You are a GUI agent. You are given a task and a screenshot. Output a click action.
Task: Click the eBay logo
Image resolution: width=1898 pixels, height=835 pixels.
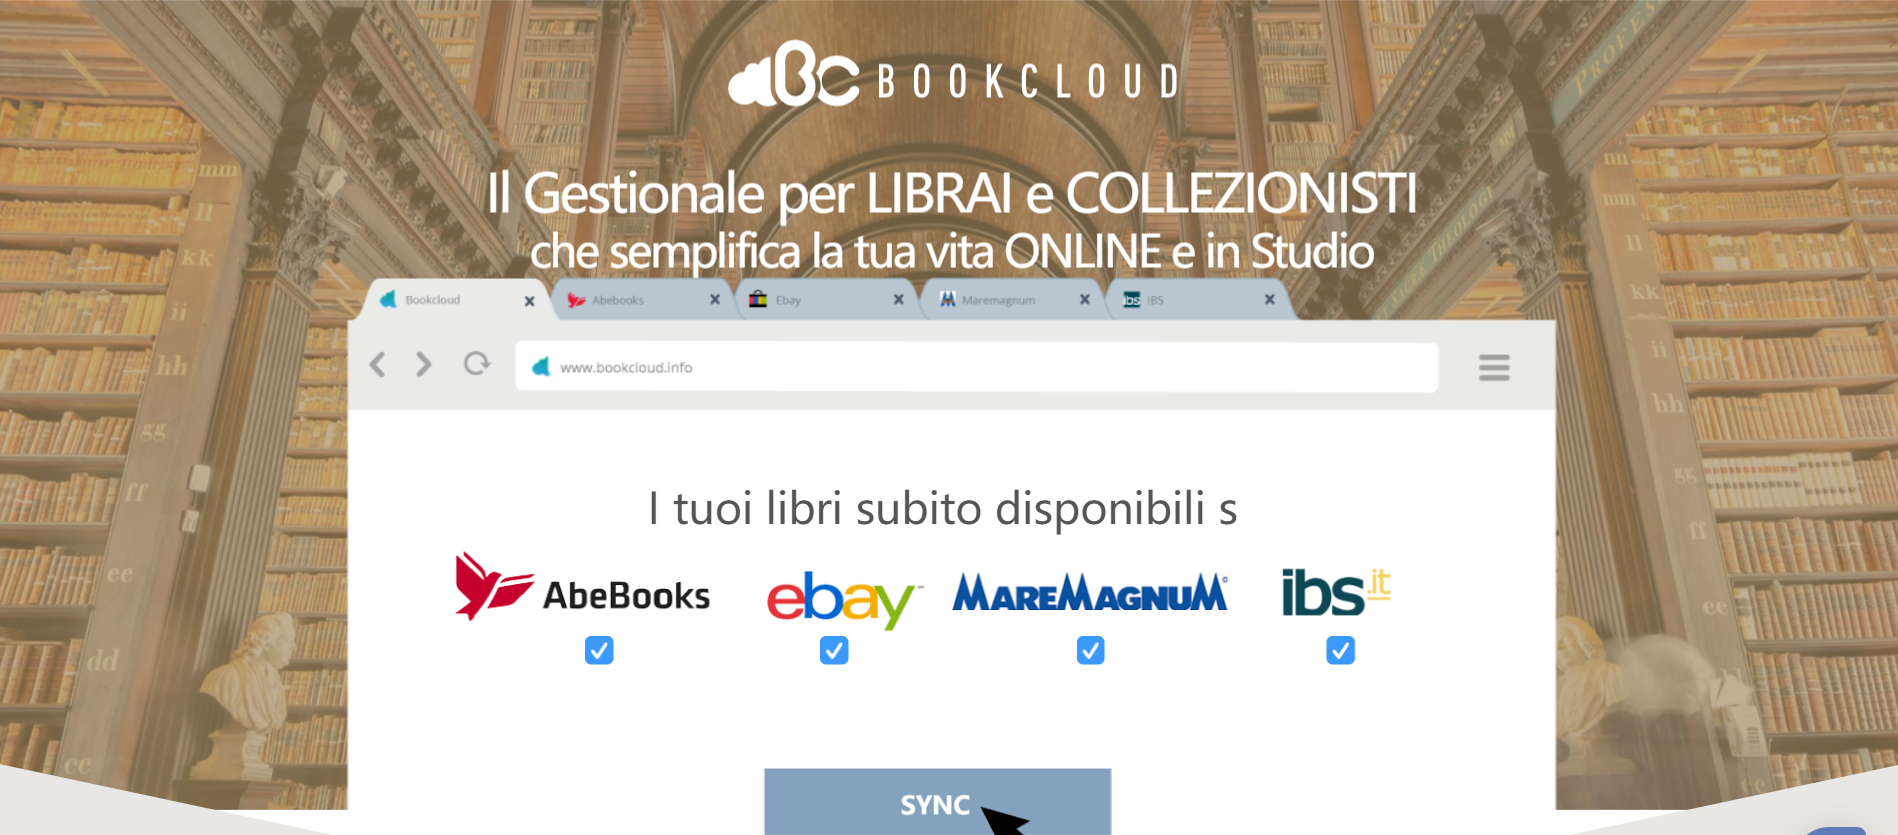click(843, 598)
